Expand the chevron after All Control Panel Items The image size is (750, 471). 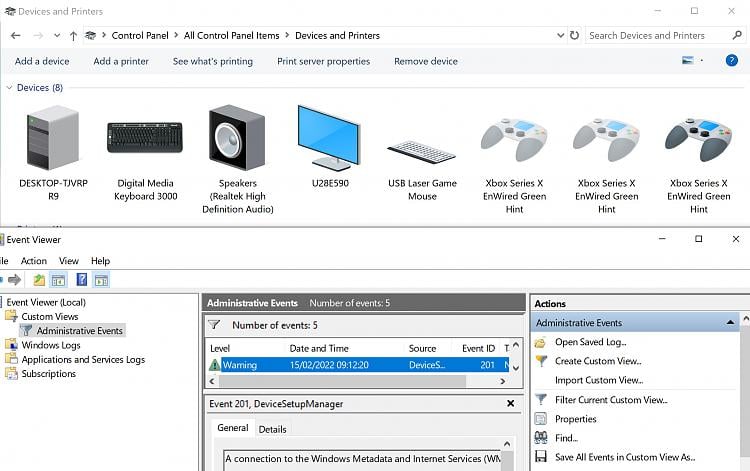pyautogui.click(x=287, y=35)
